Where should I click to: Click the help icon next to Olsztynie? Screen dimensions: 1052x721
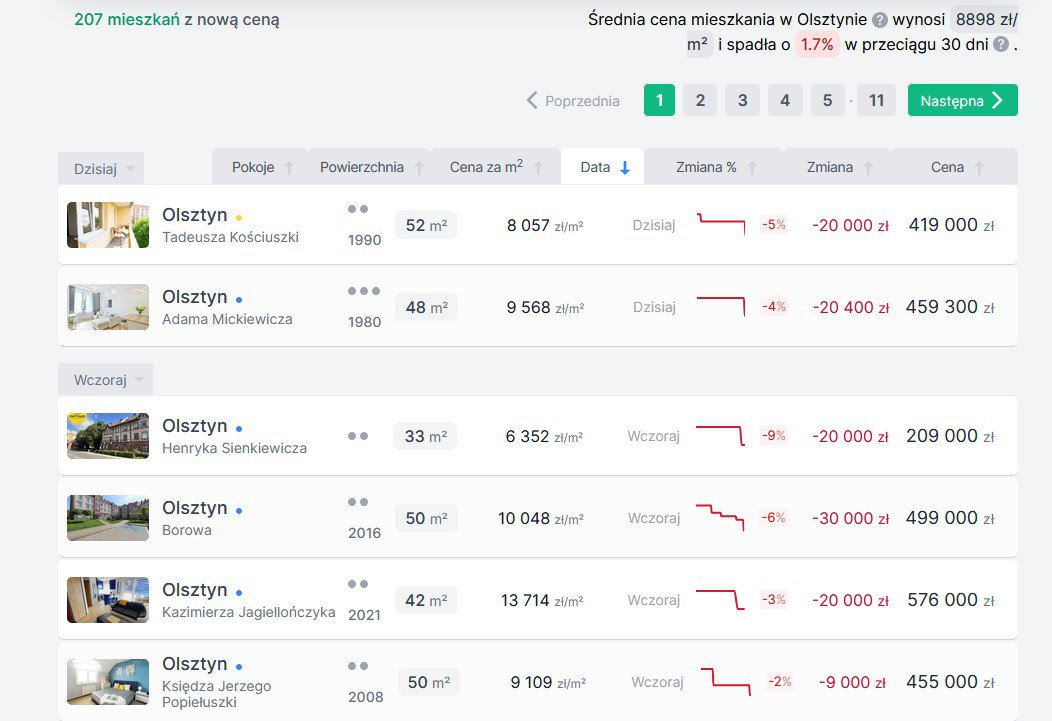click(879, 20)
